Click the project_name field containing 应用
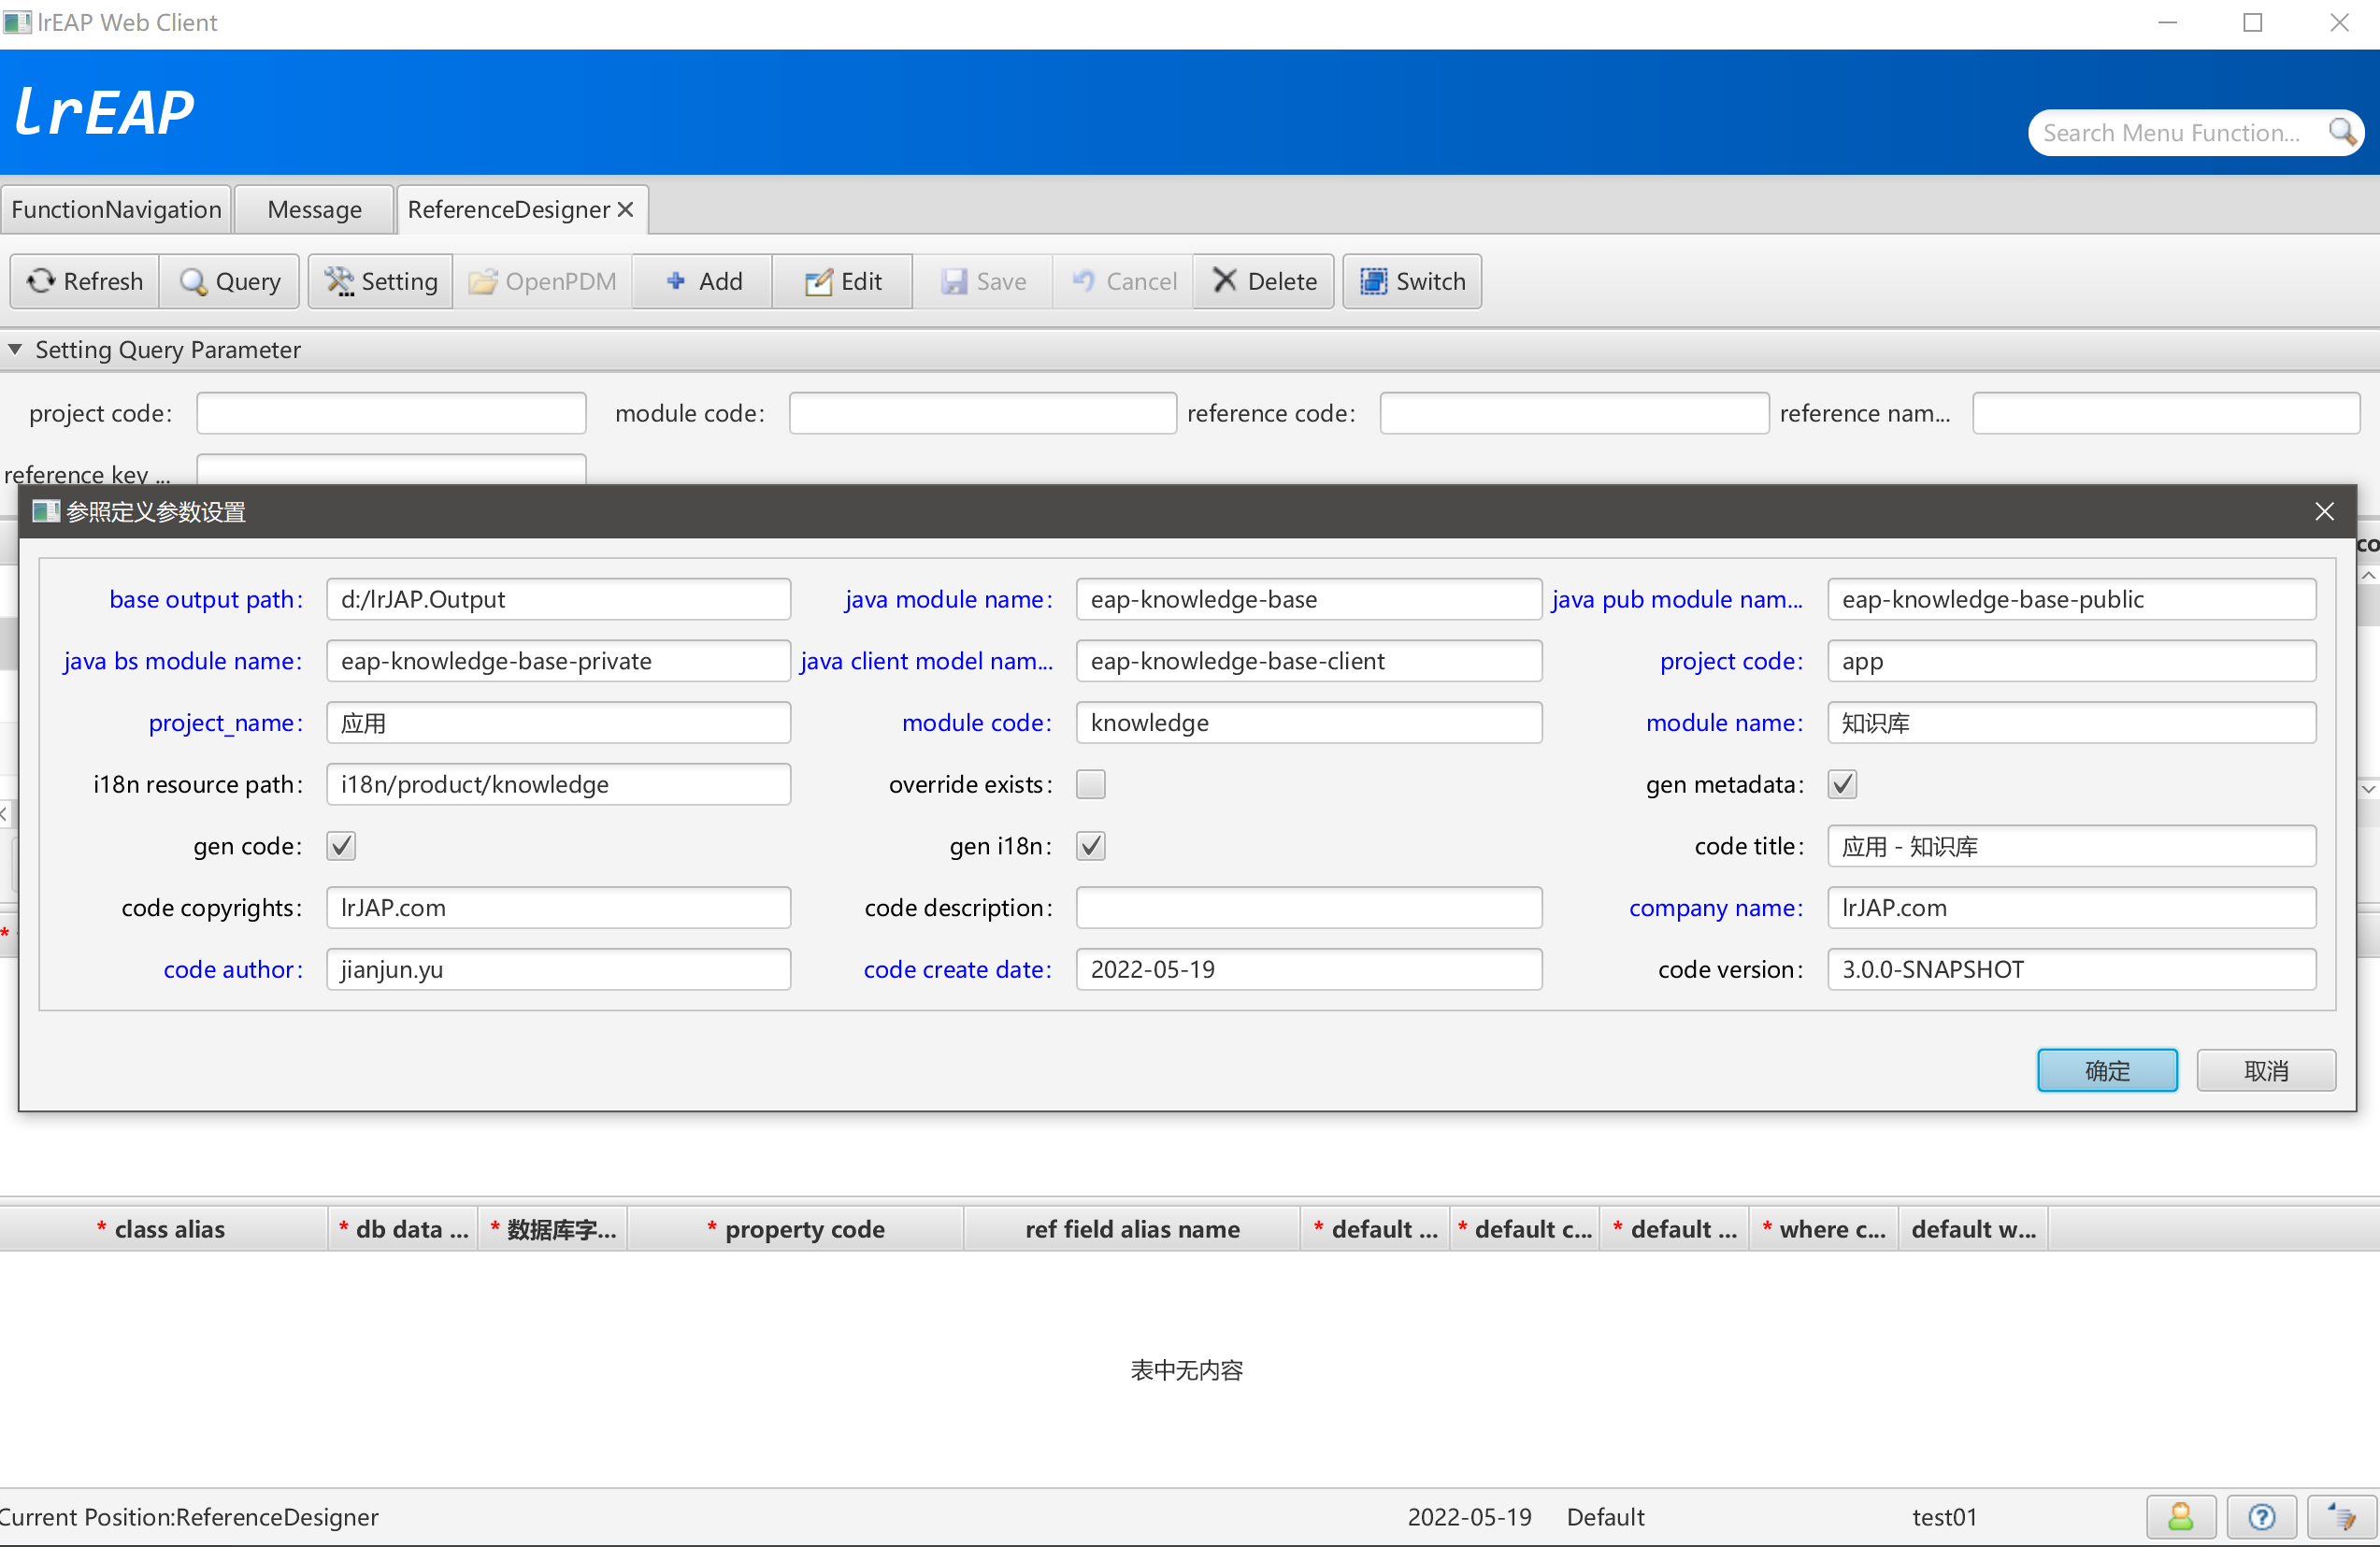Viewport: 2380px width, 1547px height. [x=559, y=723]
